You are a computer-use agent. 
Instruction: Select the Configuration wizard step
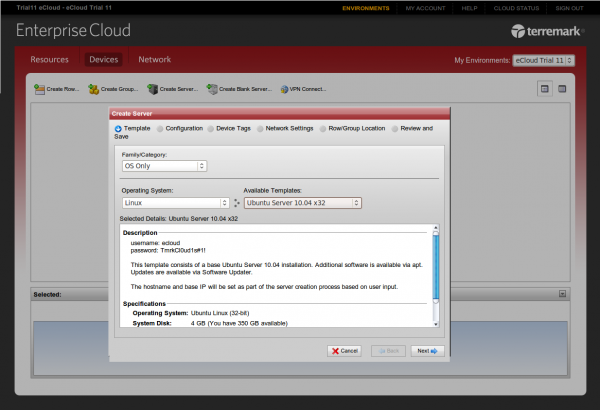tap(180, 129)
